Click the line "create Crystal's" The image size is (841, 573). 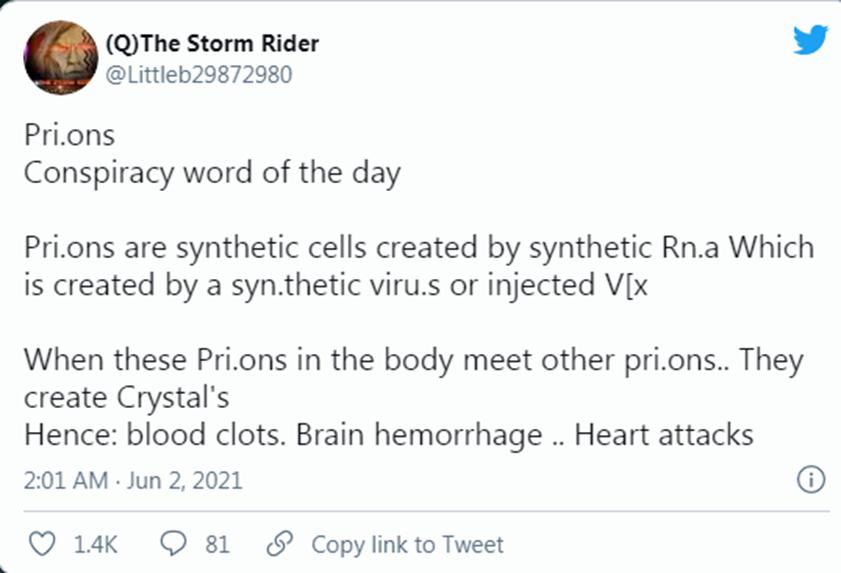[126, 396]
